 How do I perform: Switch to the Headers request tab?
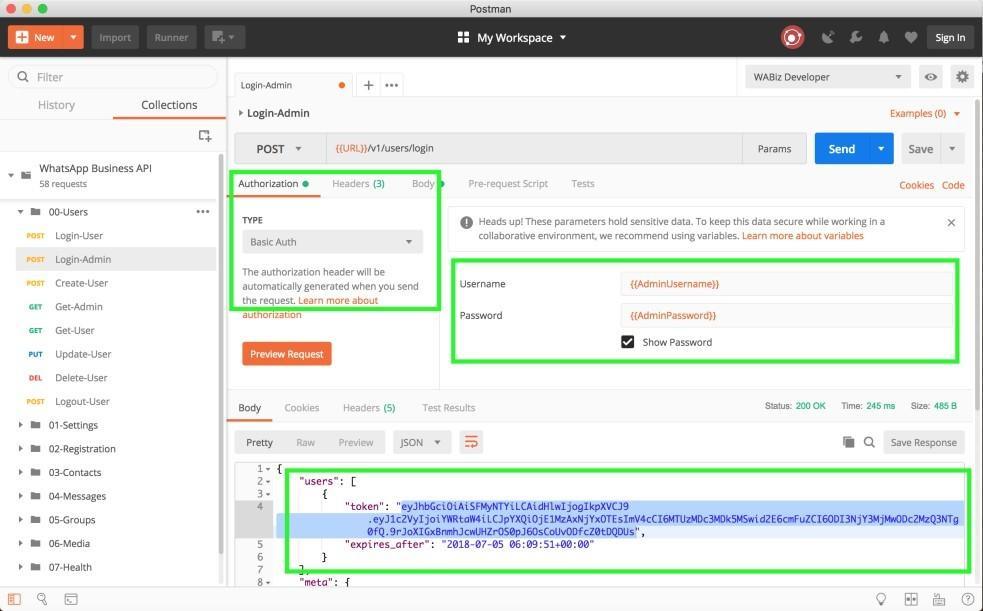click(x=357, y=184)
